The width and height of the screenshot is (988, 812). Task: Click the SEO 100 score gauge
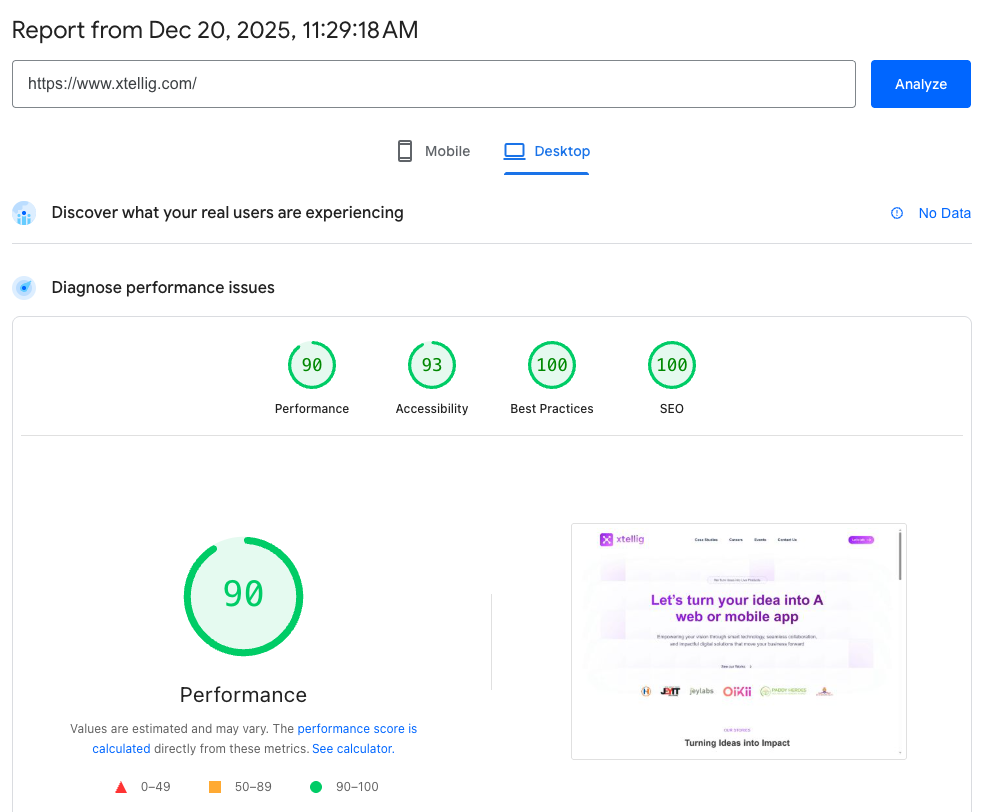click(x=671, y=365)
